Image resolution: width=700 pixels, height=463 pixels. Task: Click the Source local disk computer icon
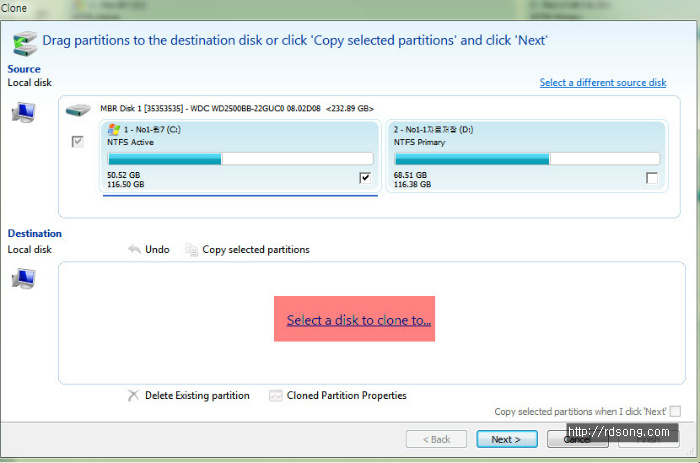click(x=22, y=113)
